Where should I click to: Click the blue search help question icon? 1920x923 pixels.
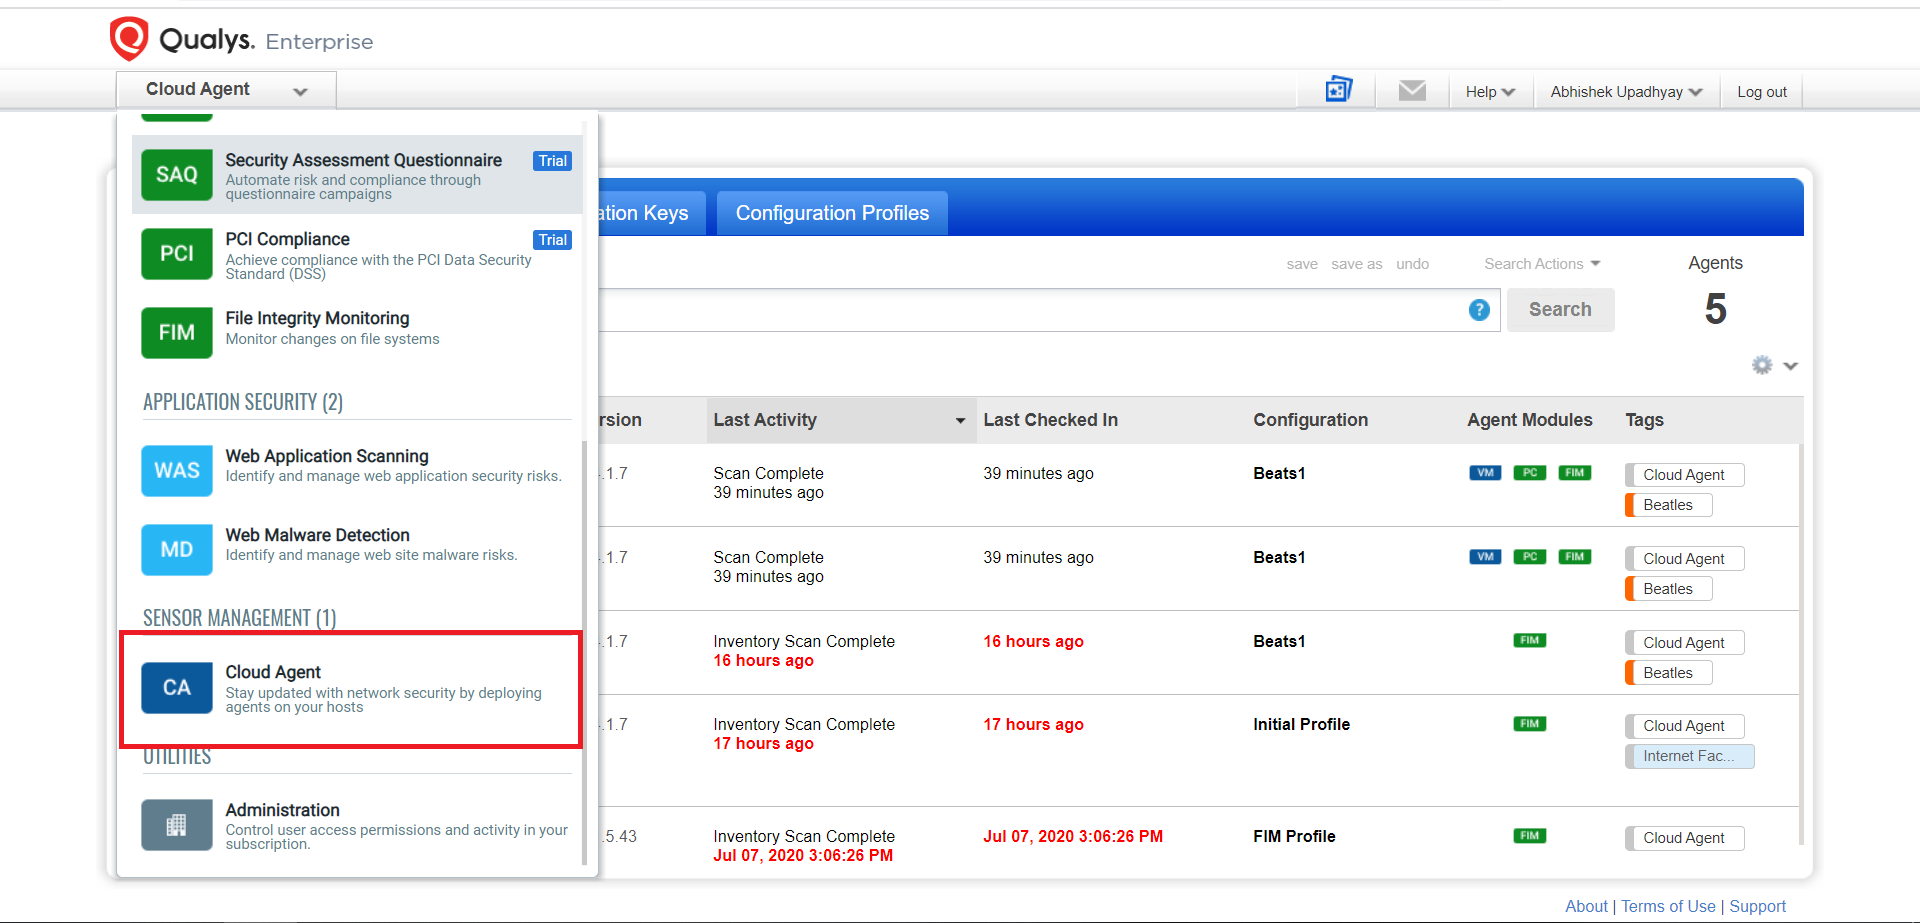click(1479, 310)
